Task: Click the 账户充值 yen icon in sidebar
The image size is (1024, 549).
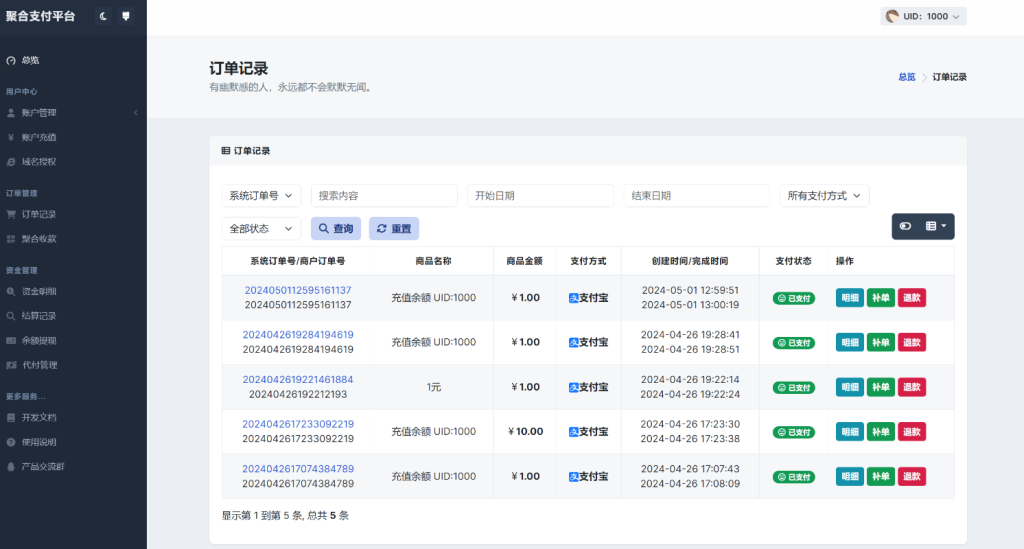Action: coord(10,137)
